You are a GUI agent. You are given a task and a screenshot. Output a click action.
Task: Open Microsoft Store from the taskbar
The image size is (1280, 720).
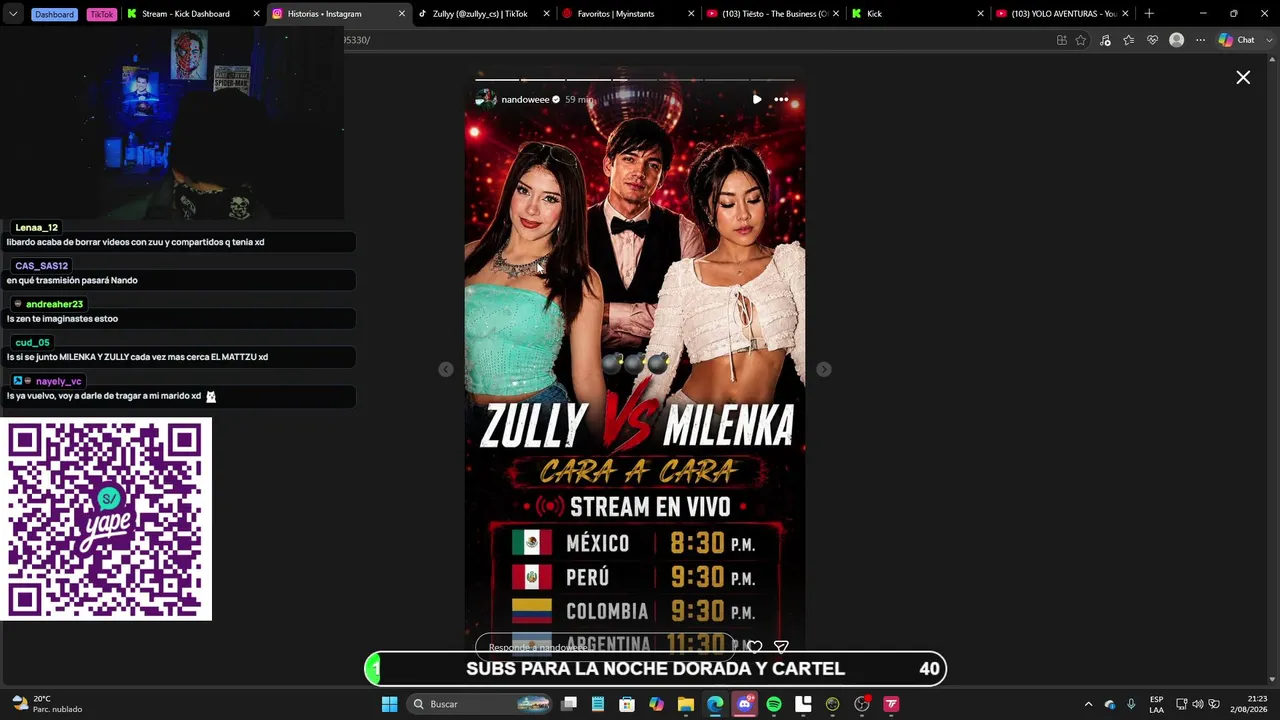point(627,704)
